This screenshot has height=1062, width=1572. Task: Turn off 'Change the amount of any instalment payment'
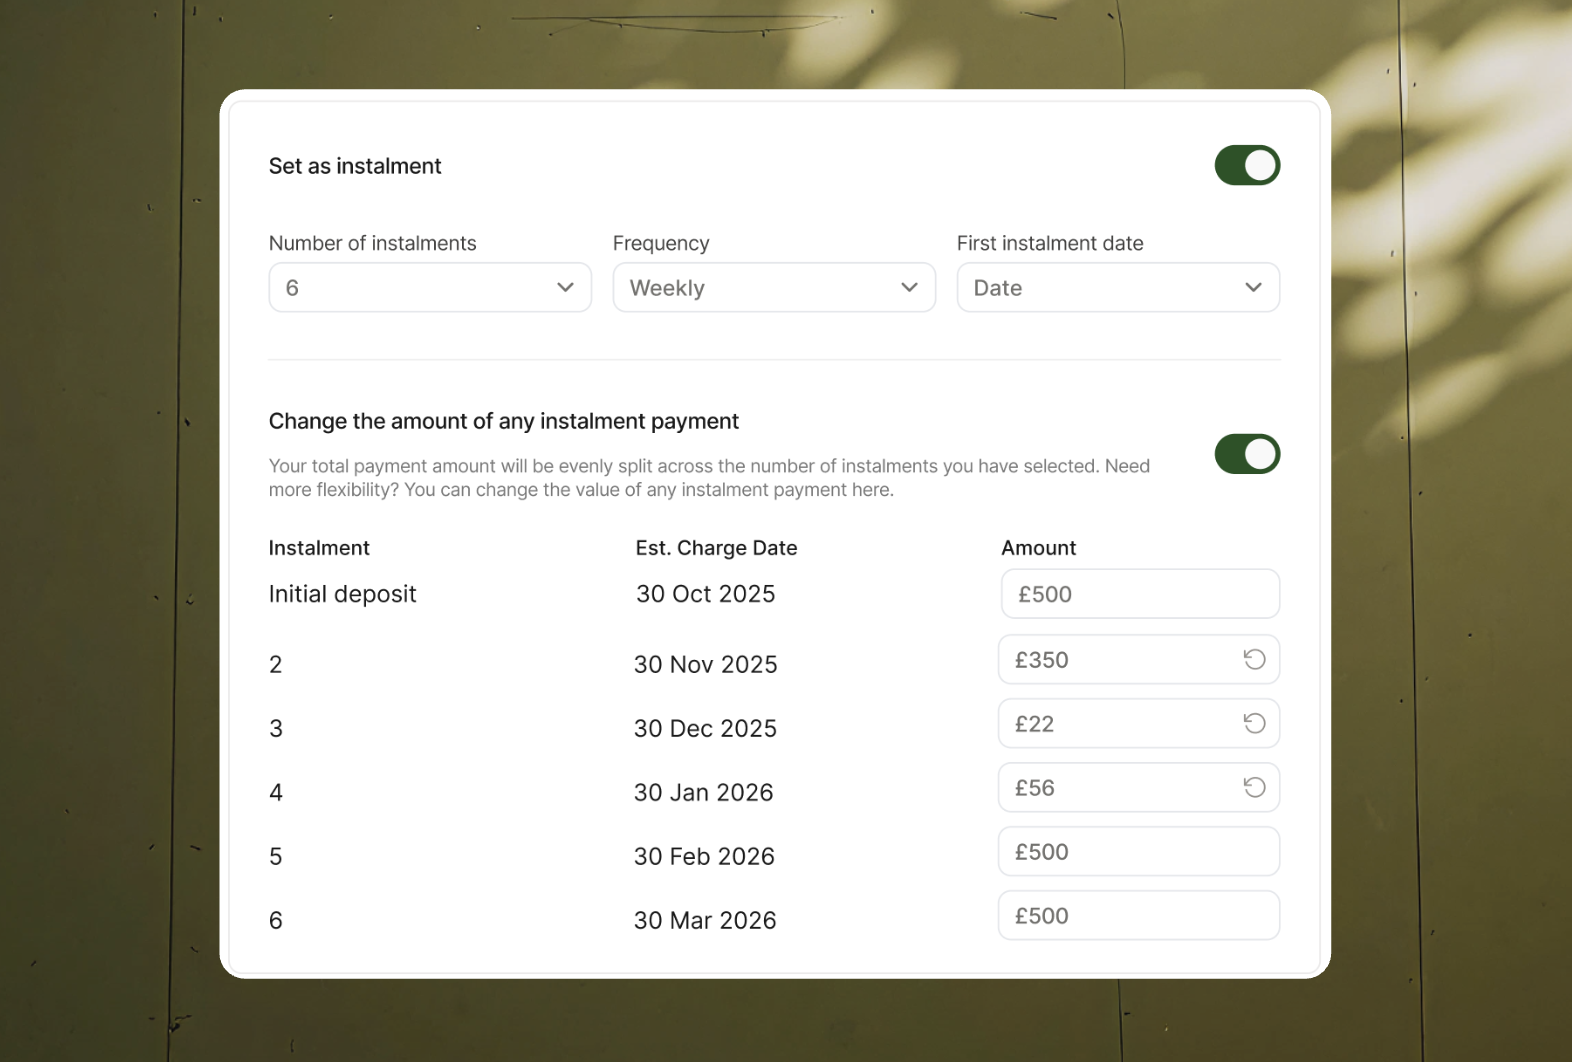1246,454
